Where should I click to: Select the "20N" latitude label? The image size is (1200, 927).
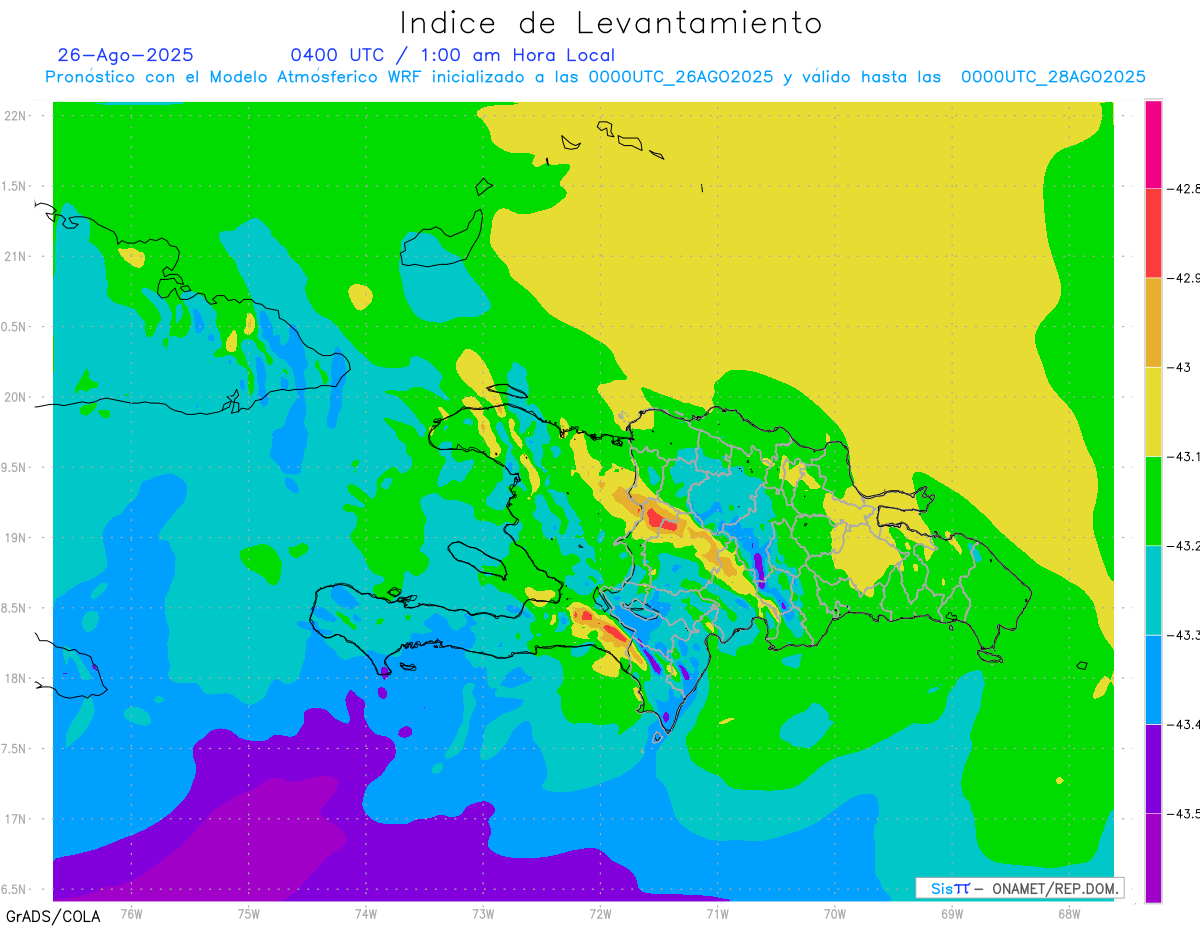click(x=16, y=397)
